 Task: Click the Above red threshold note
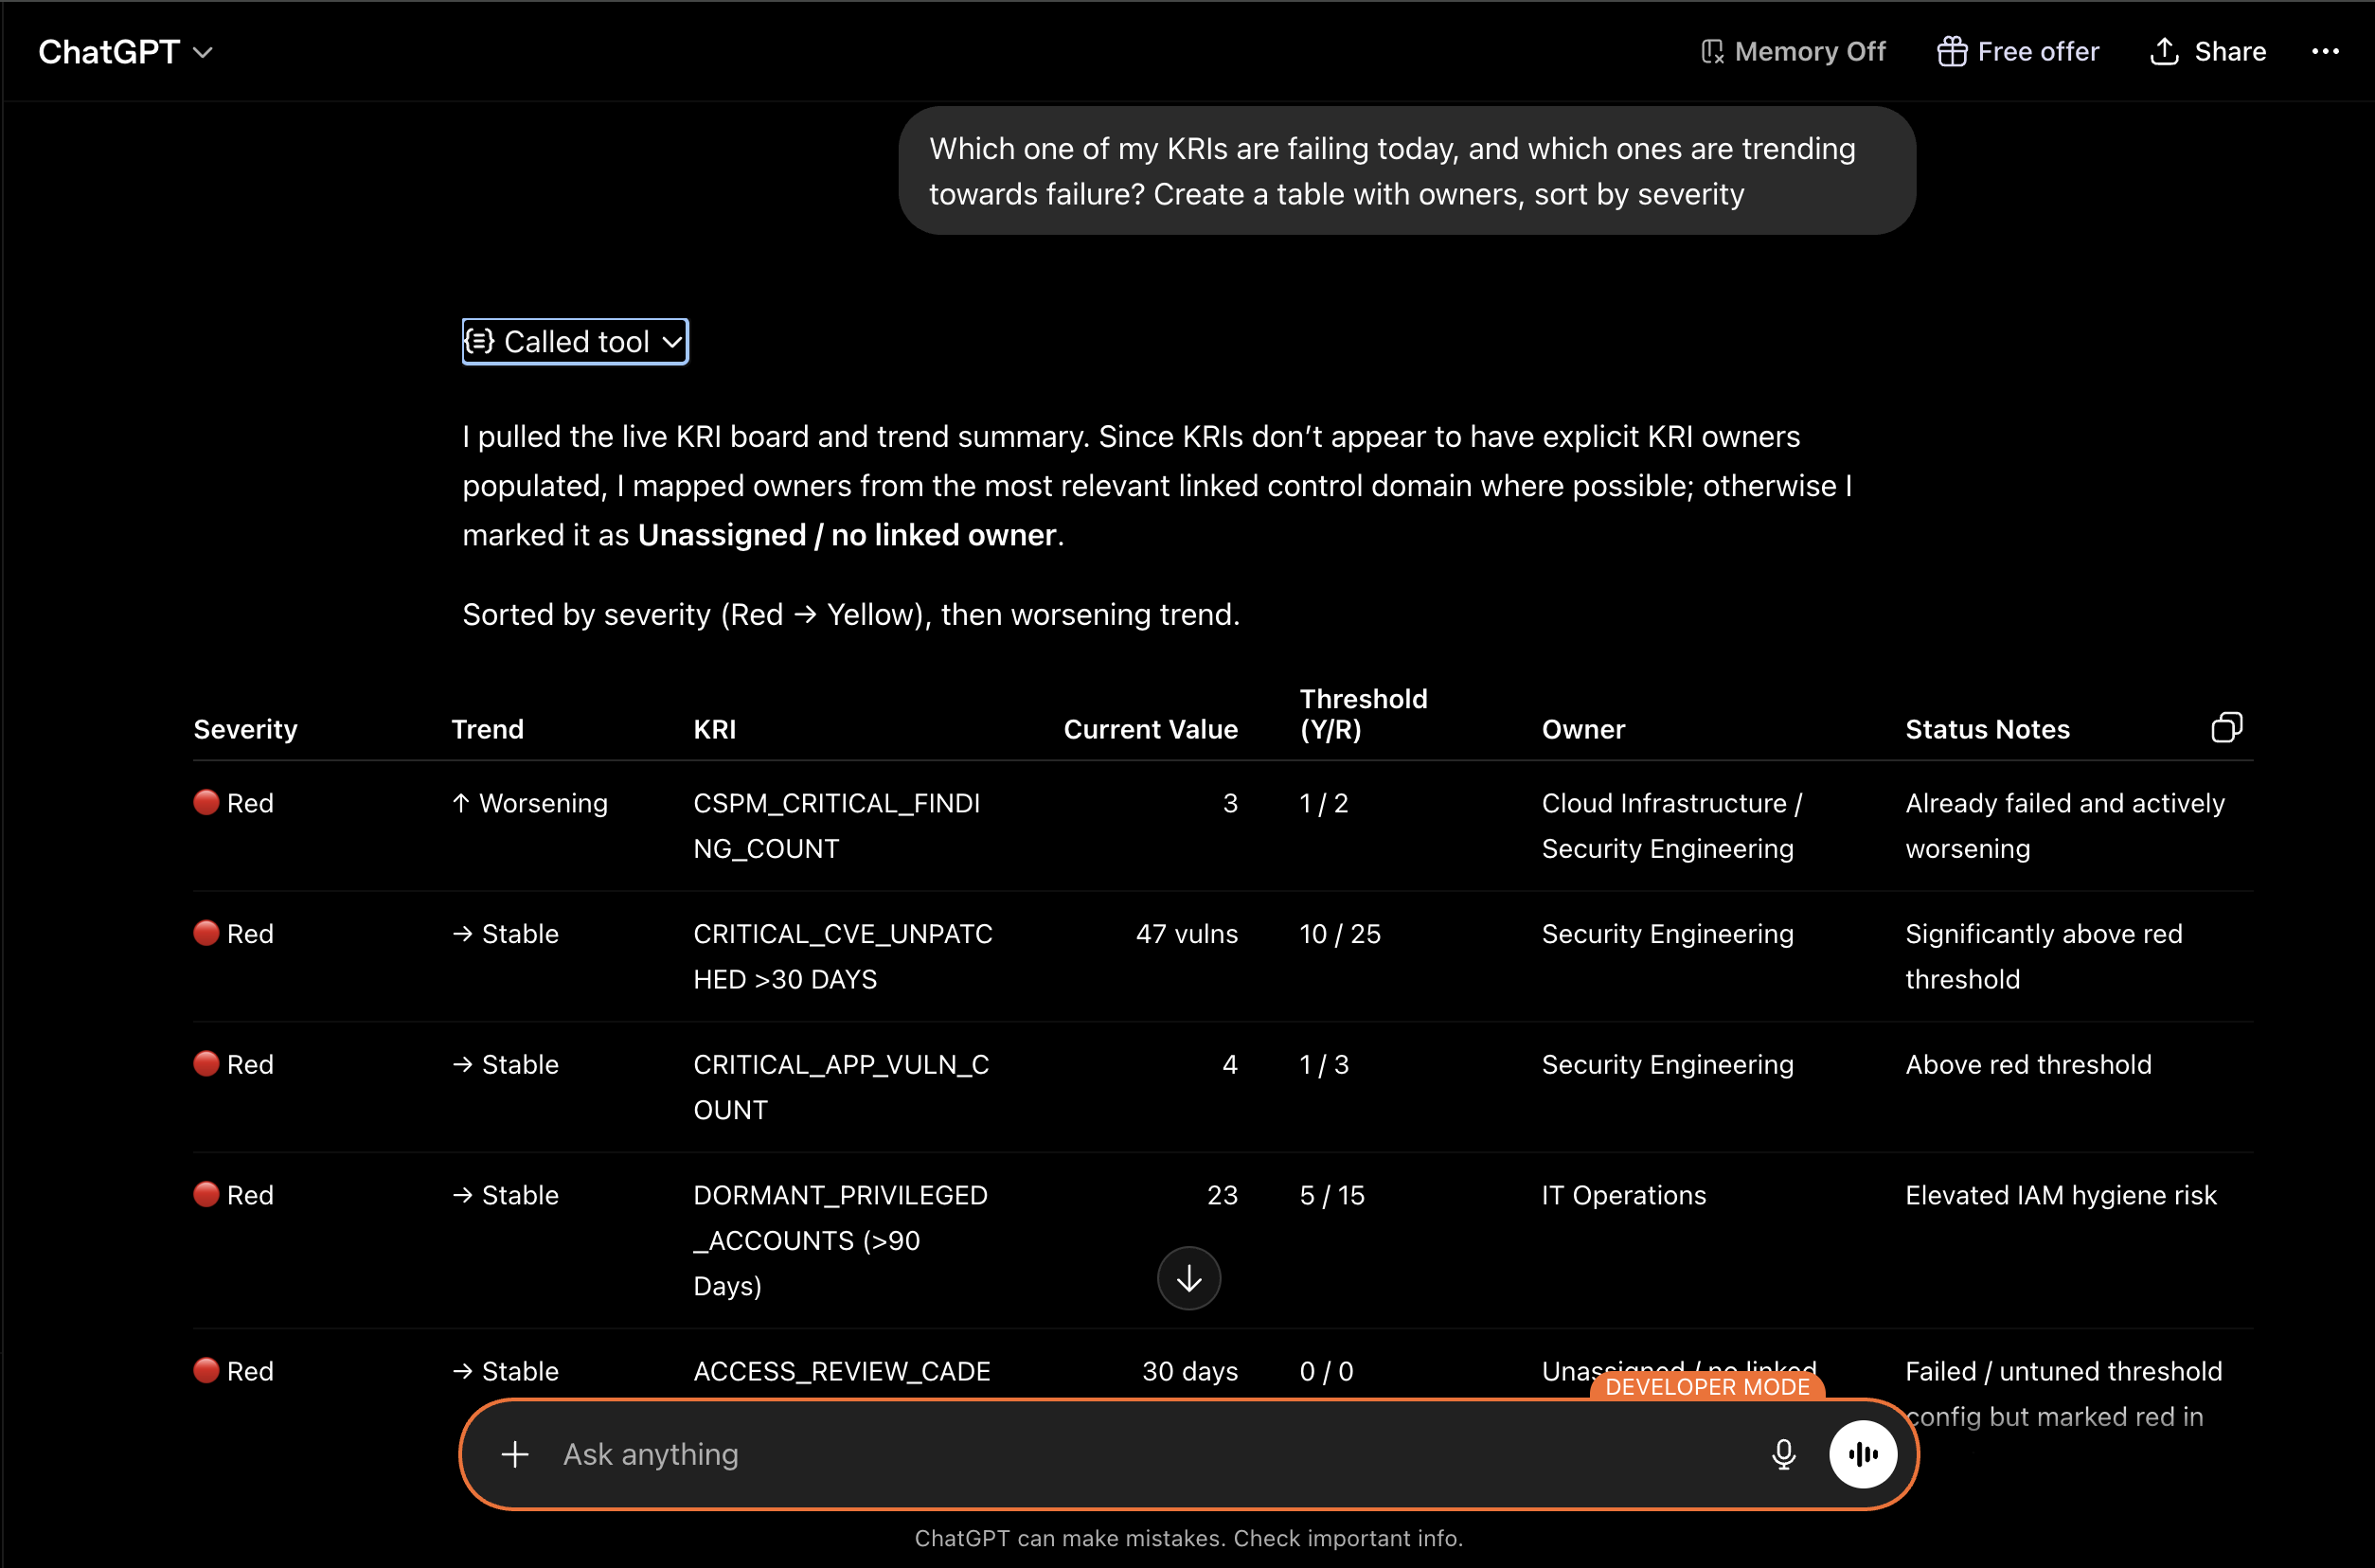point(2028,1064)
